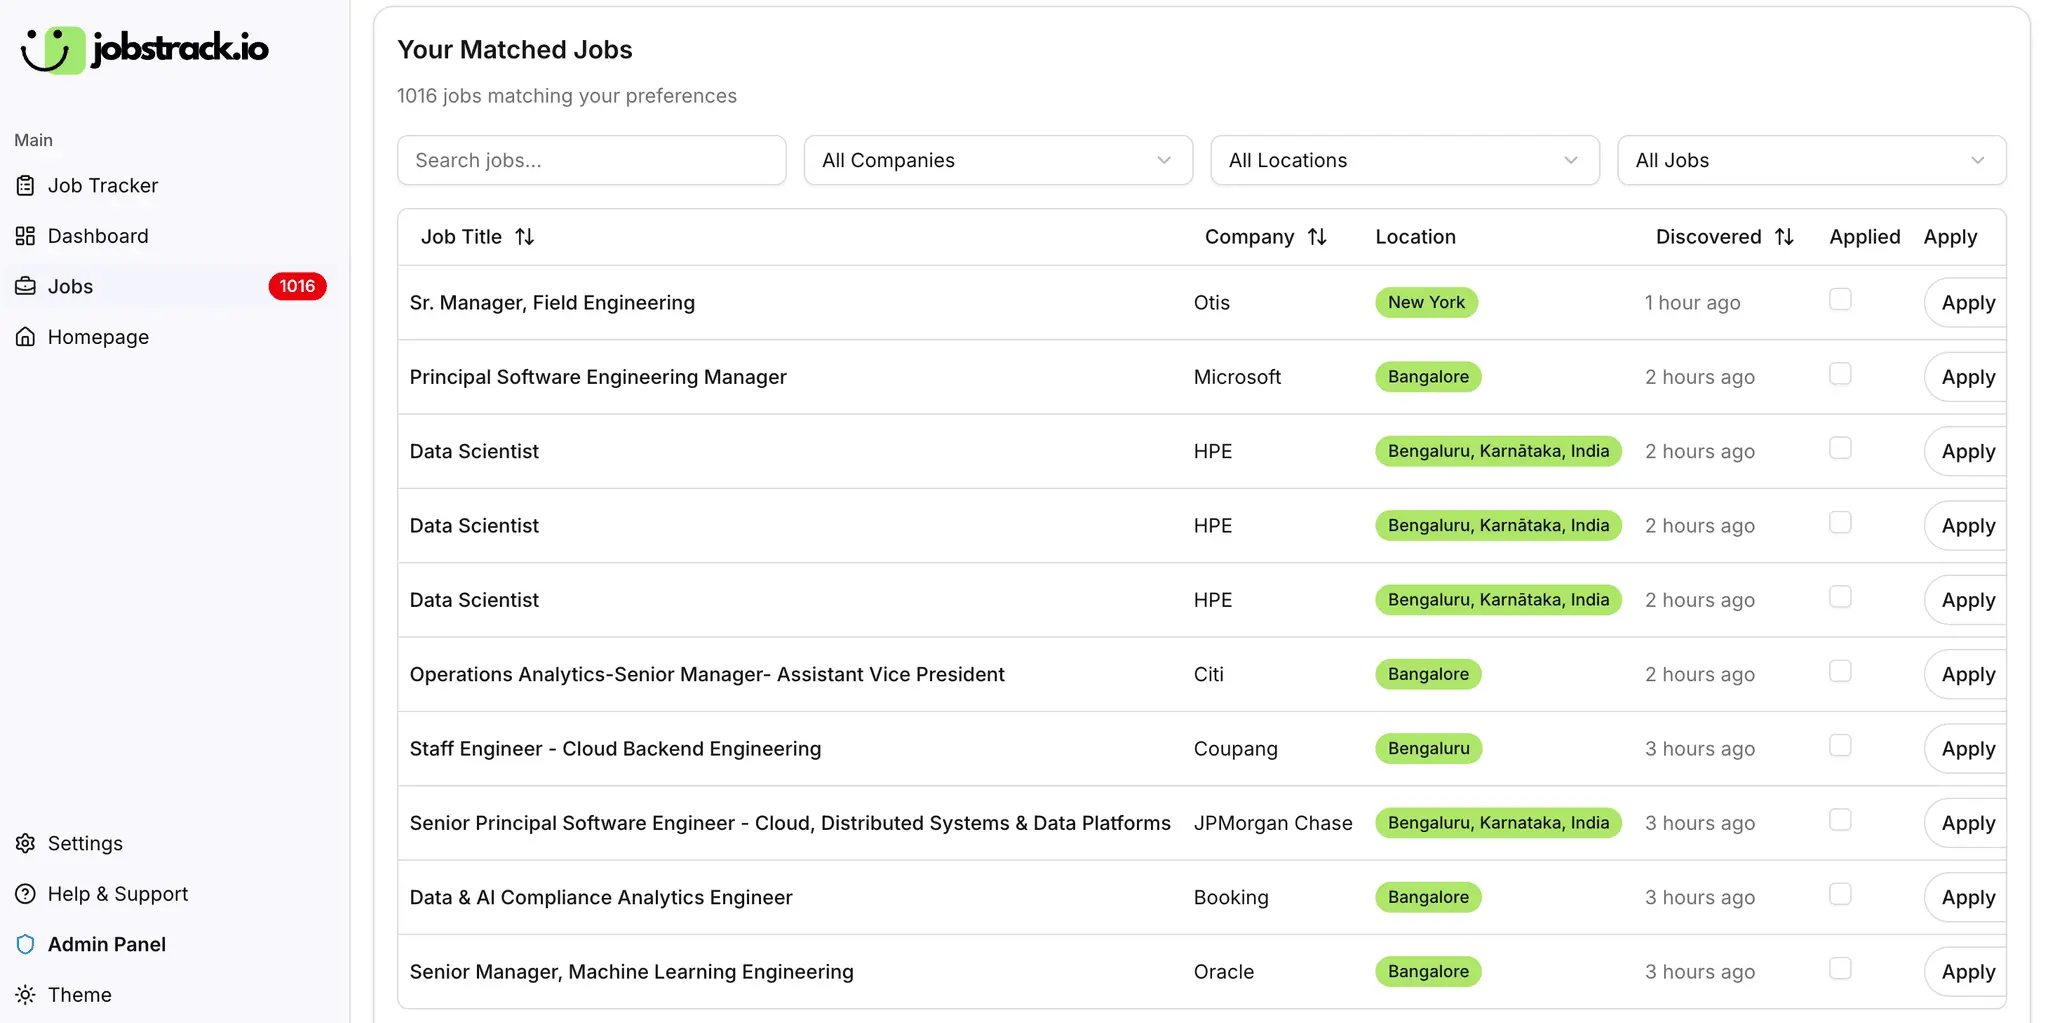Click Sr. Manager, Field Engineering title

(552, 303)
